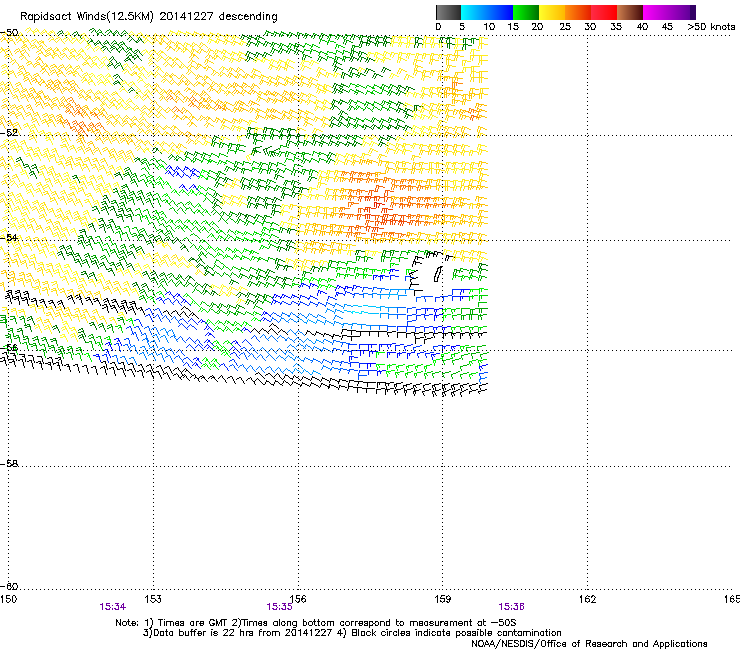Click longitude axis label 159
This screenshot has height=650, width=740.
tap(443, 599)
